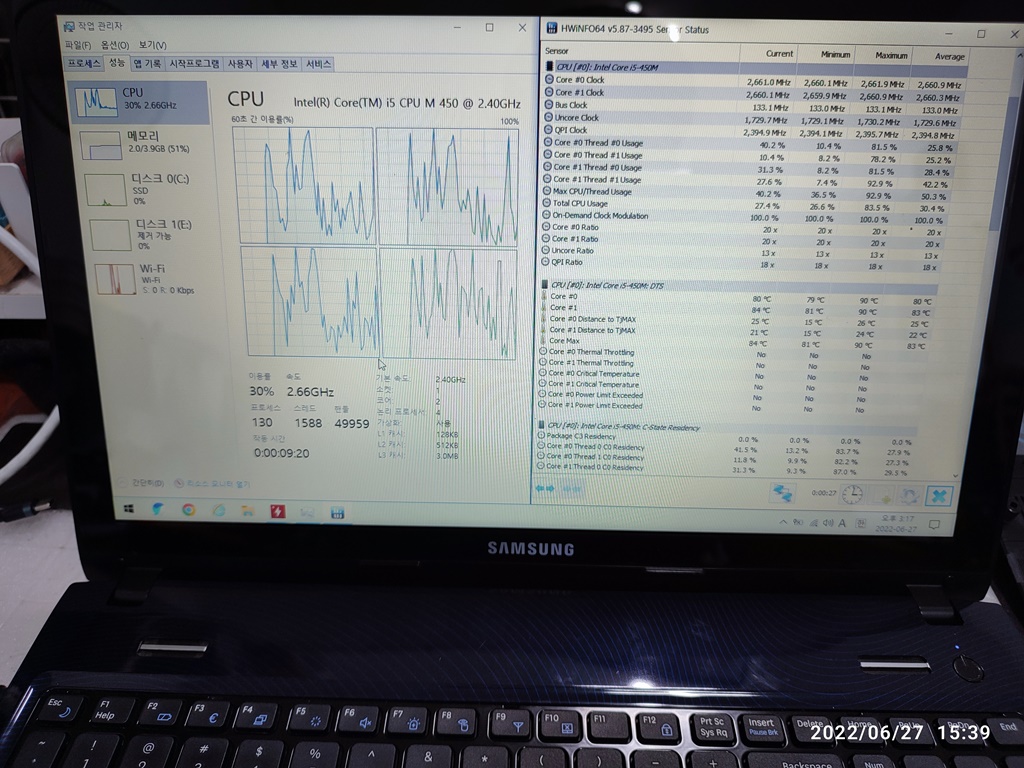Select Core #0 Power Limit Exceeded row
This screenshot has height=768, width=1024.
tap(731, 396)
